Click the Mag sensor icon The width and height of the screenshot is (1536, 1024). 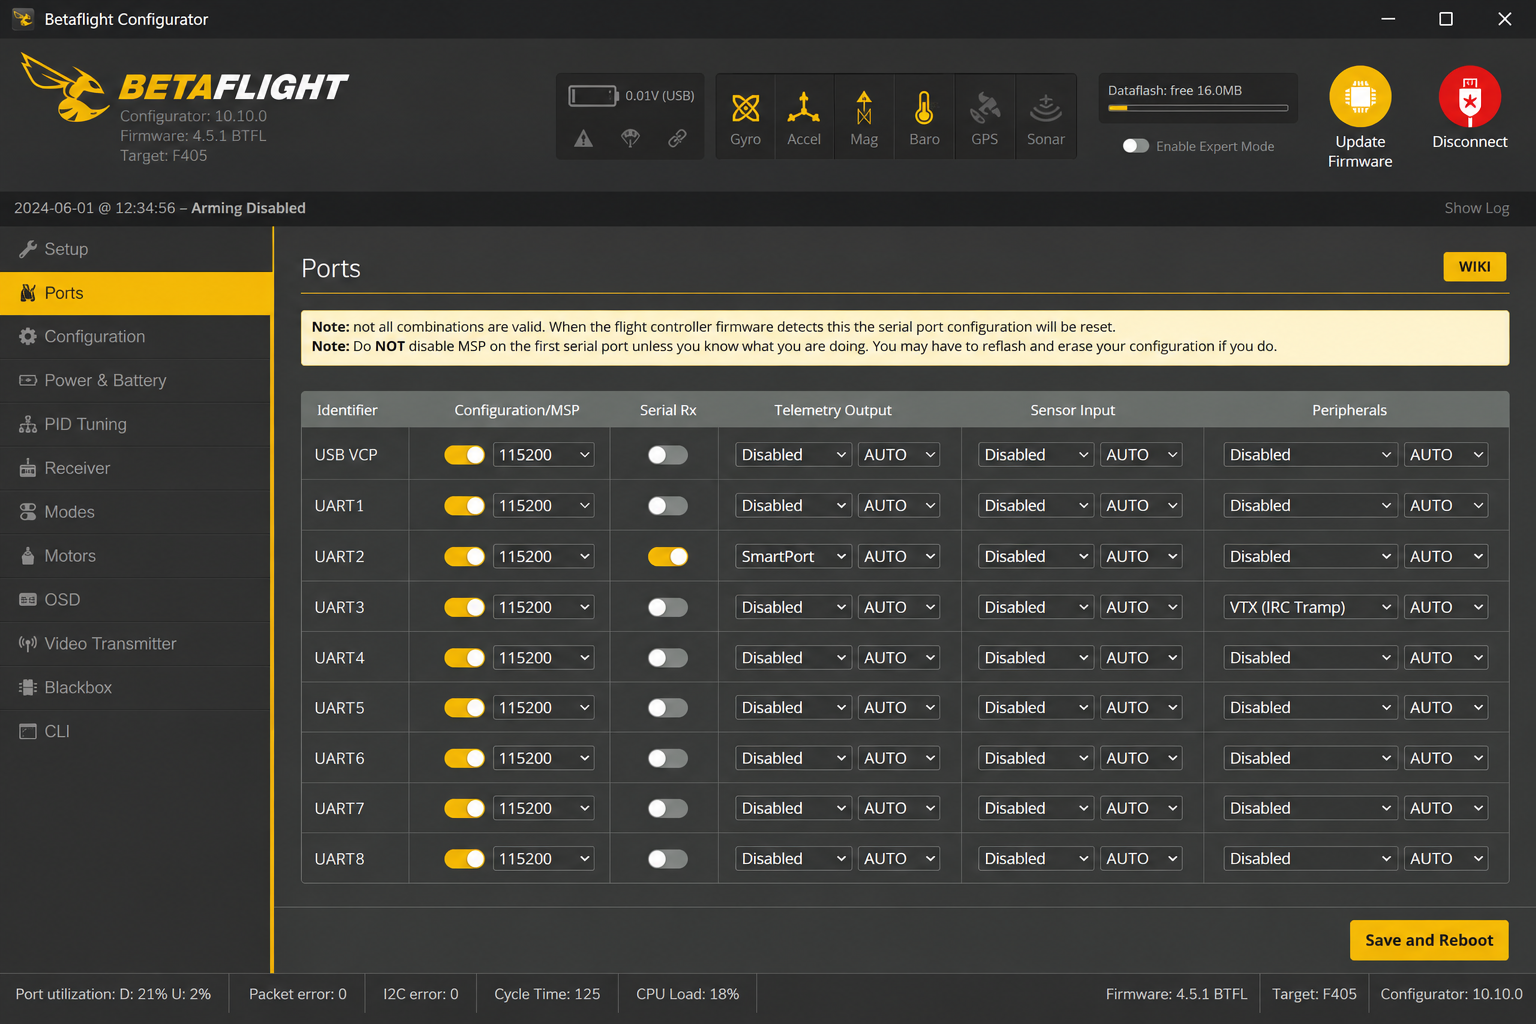pos(864,108)
